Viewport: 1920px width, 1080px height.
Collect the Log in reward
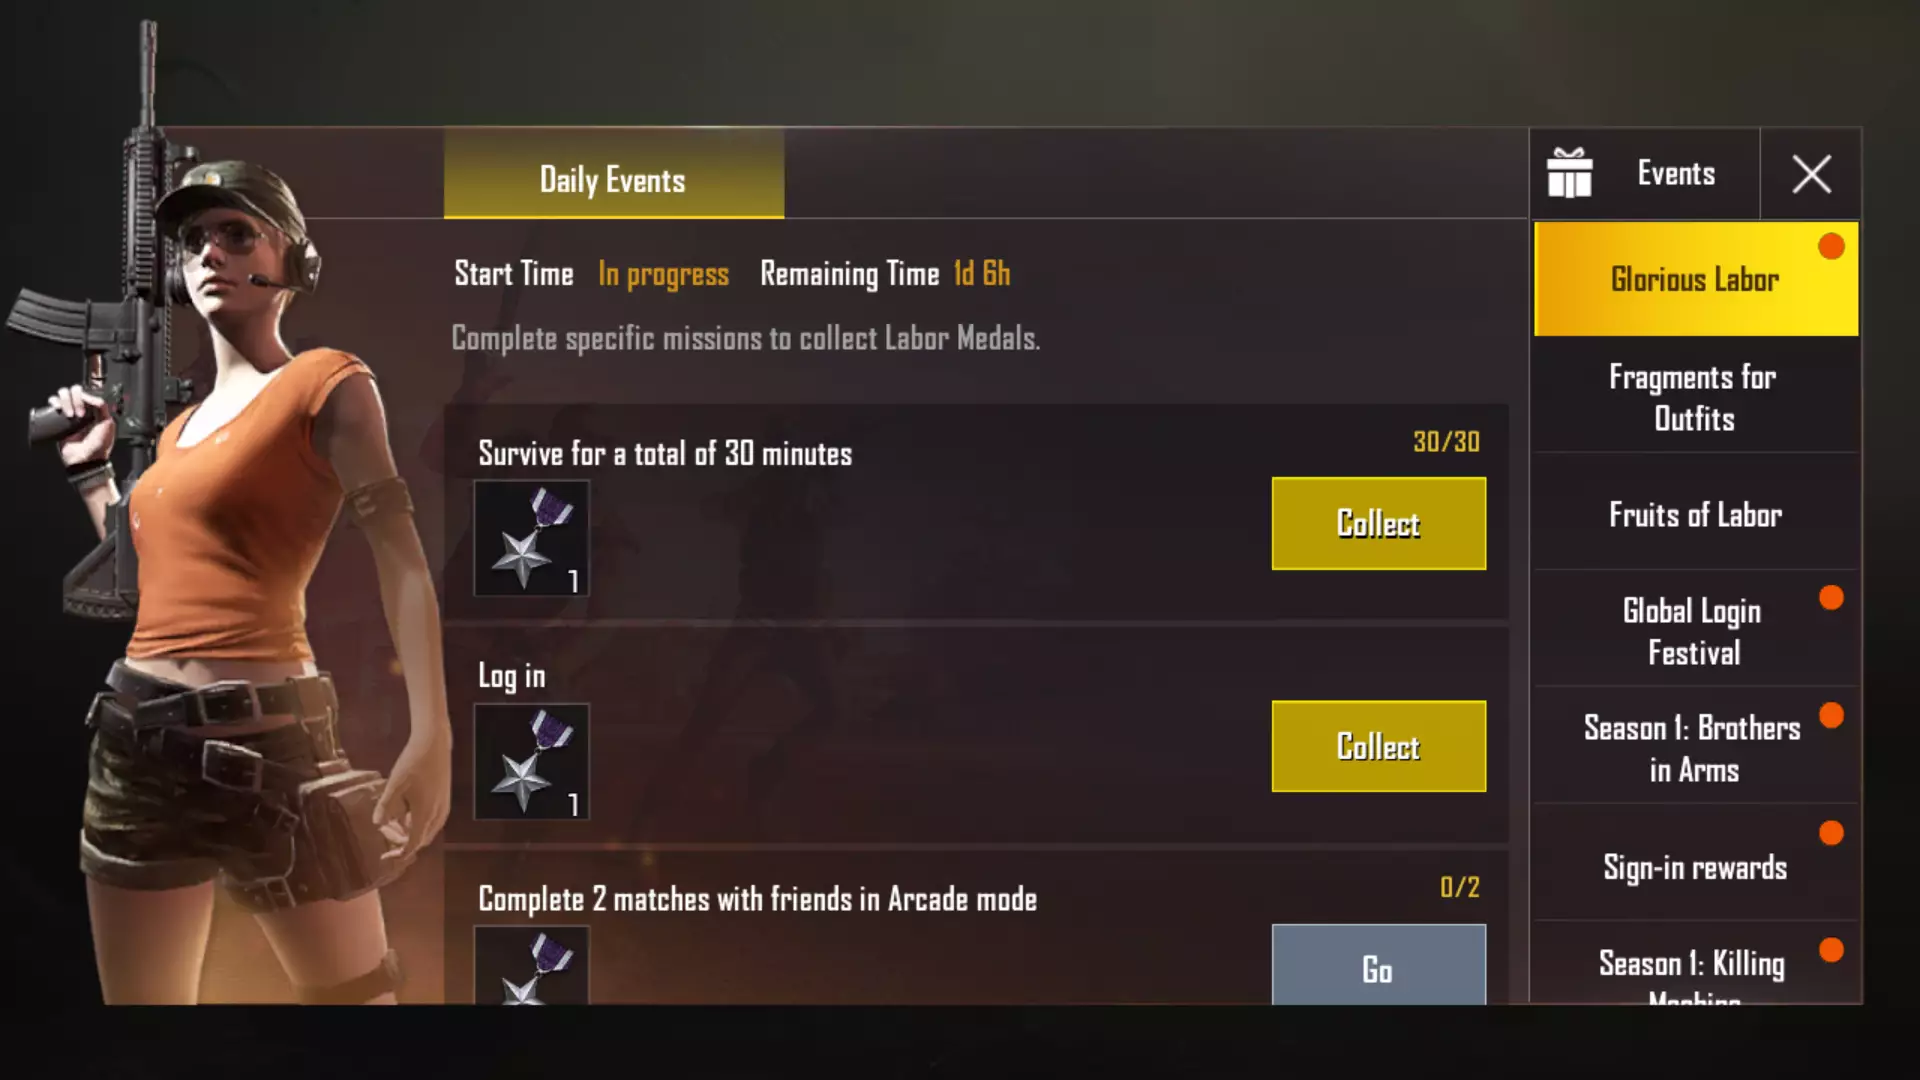1378,746
